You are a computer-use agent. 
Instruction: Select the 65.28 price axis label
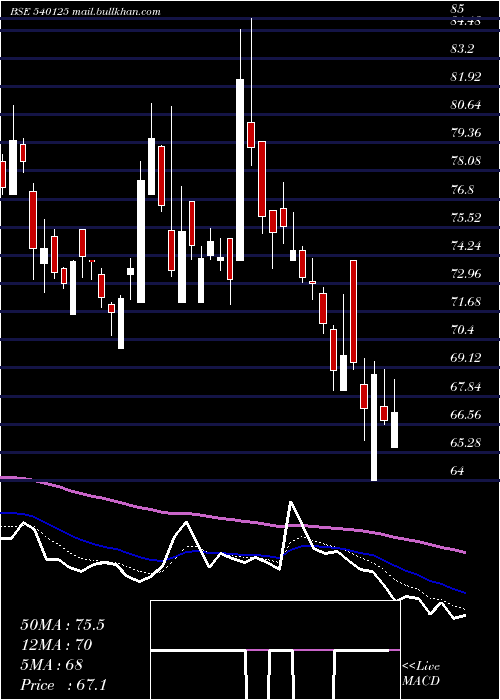pos(467,443)
